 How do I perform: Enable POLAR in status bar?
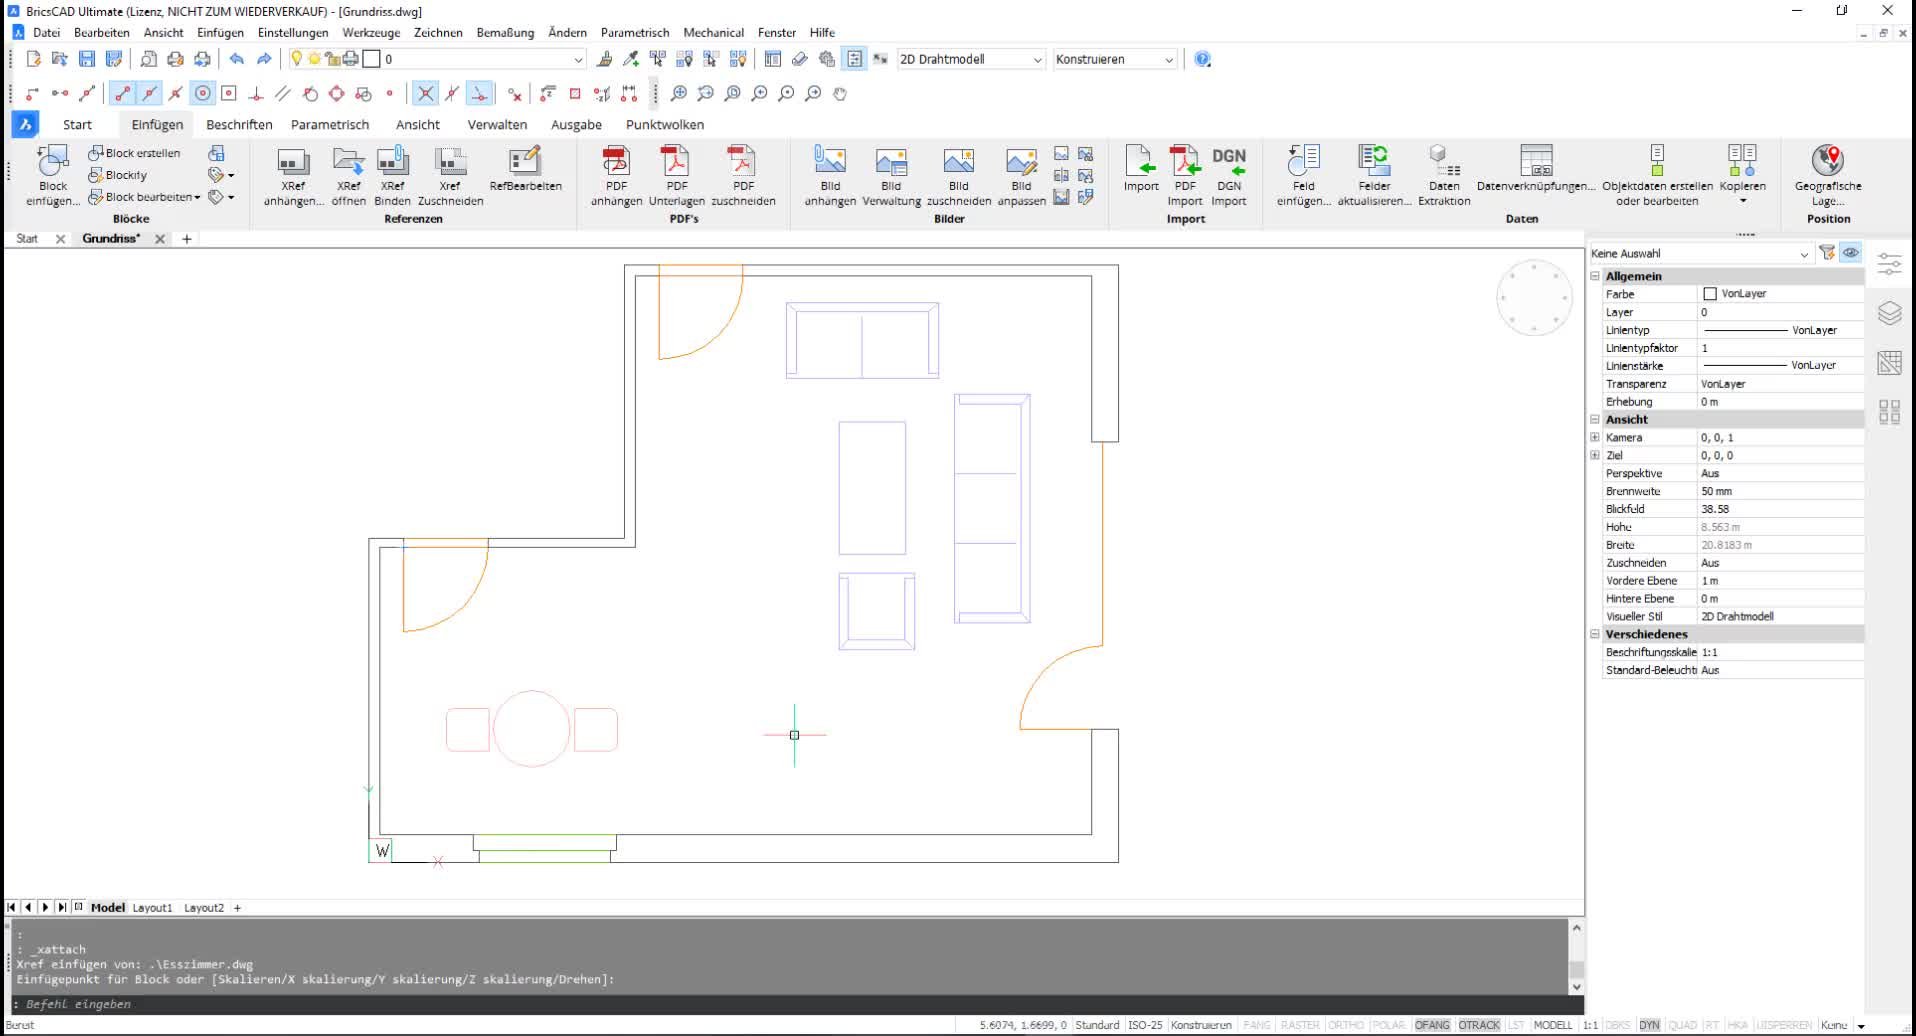click(x=1388, y=1025)
